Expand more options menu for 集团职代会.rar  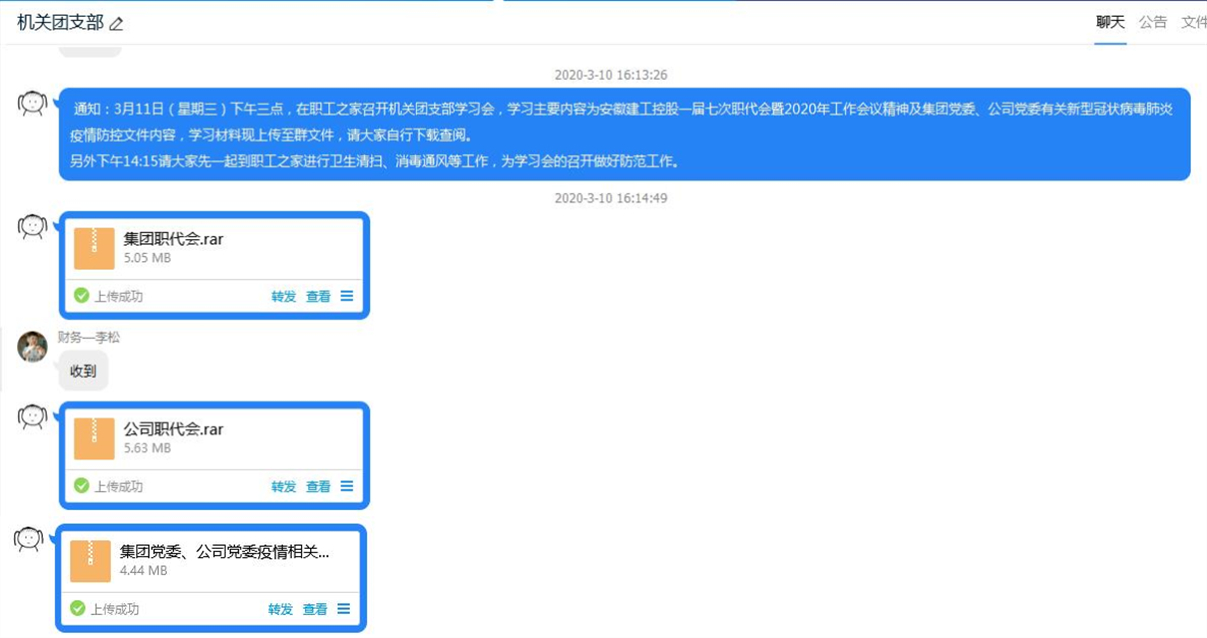[347, 296]
